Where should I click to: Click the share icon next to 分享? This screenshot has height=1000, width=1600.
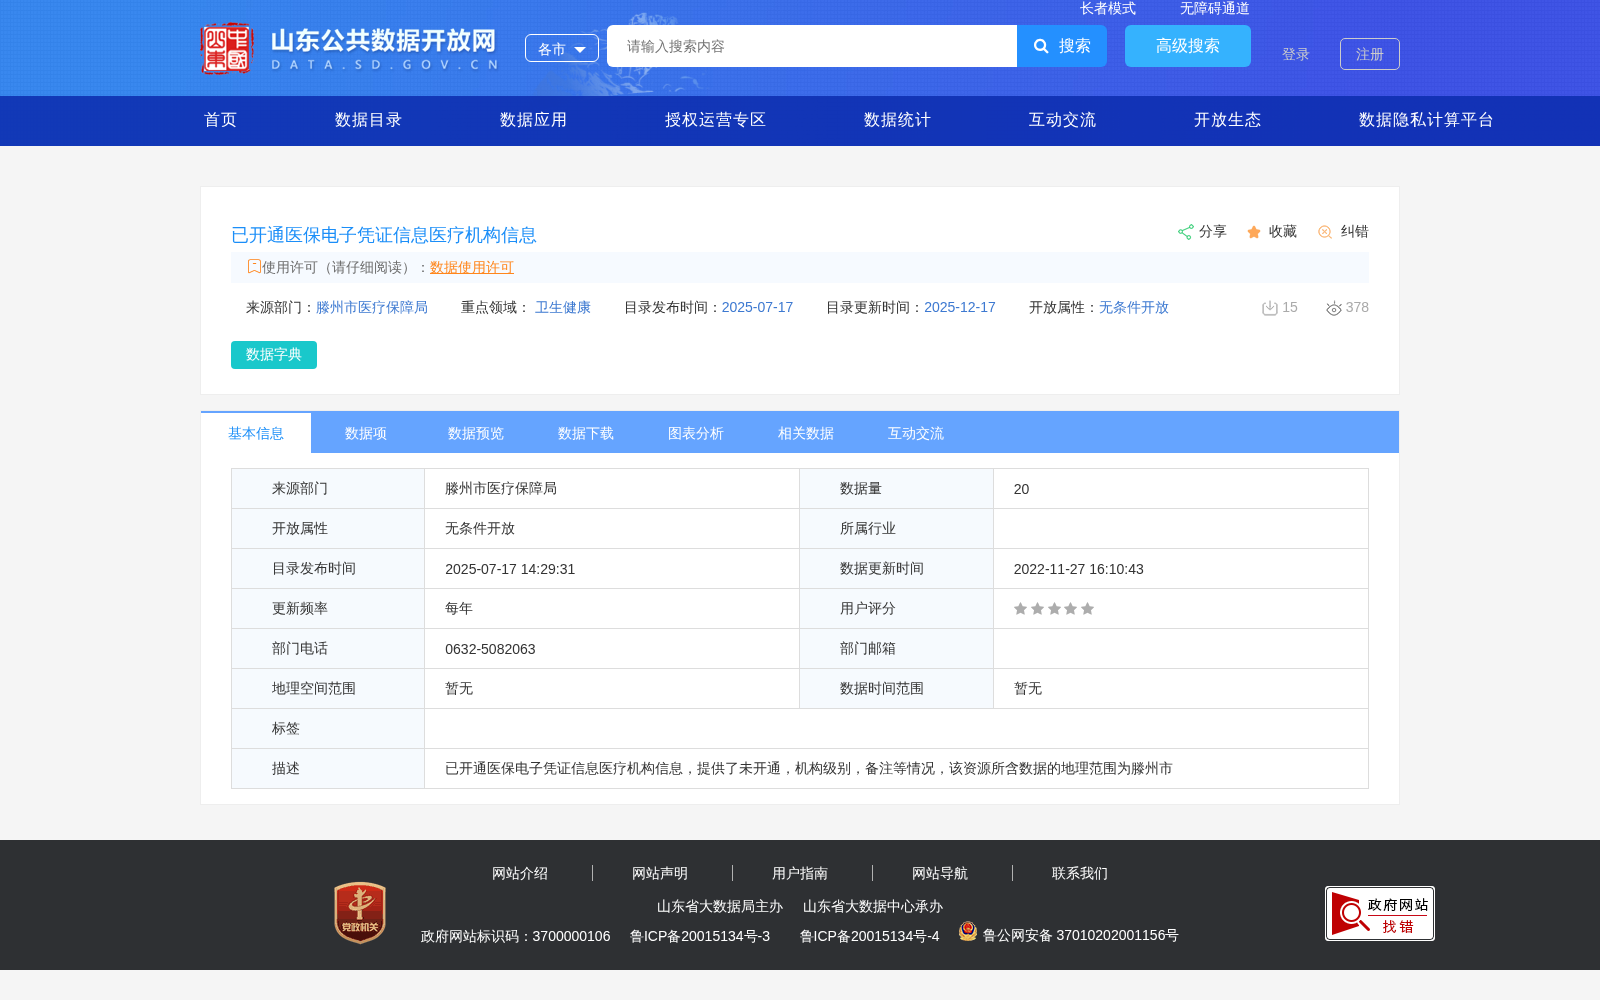pos(1185,232)
